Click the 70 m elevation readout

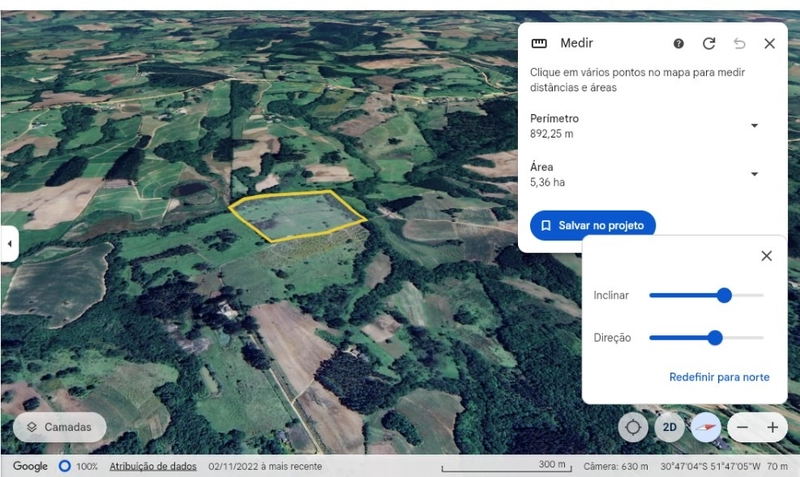(778, 466)
